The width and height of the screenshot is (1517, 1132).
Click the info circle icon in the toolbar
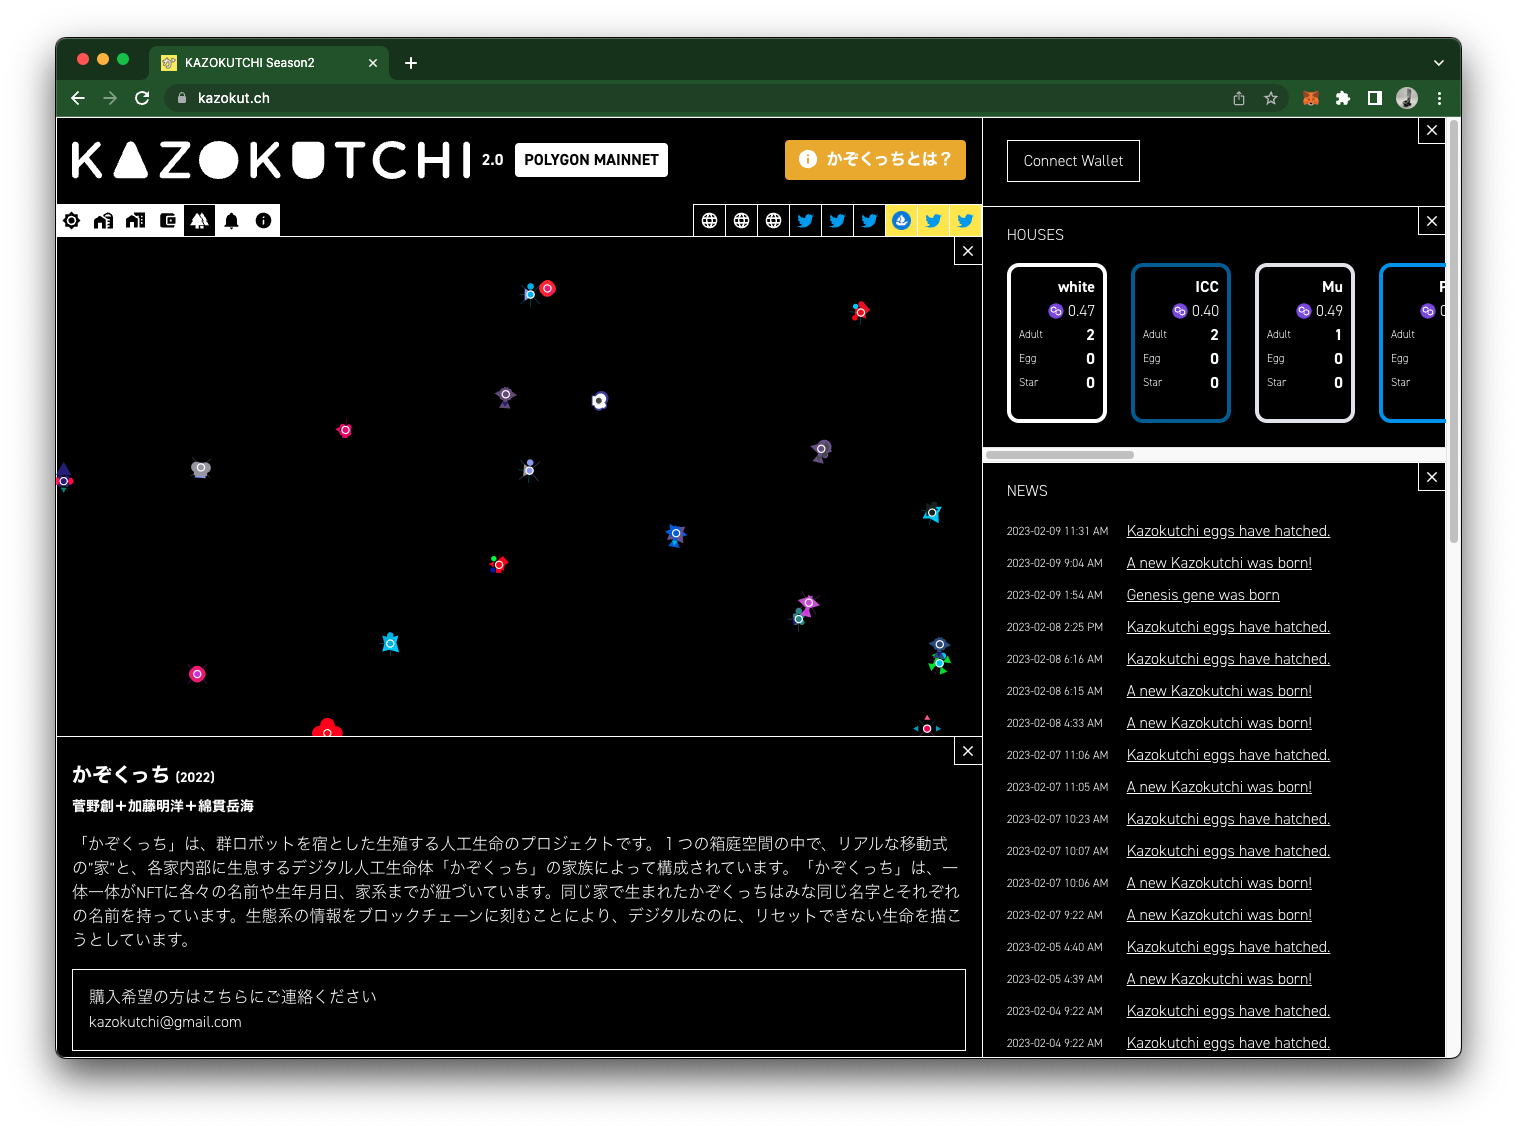click(264, 221)
